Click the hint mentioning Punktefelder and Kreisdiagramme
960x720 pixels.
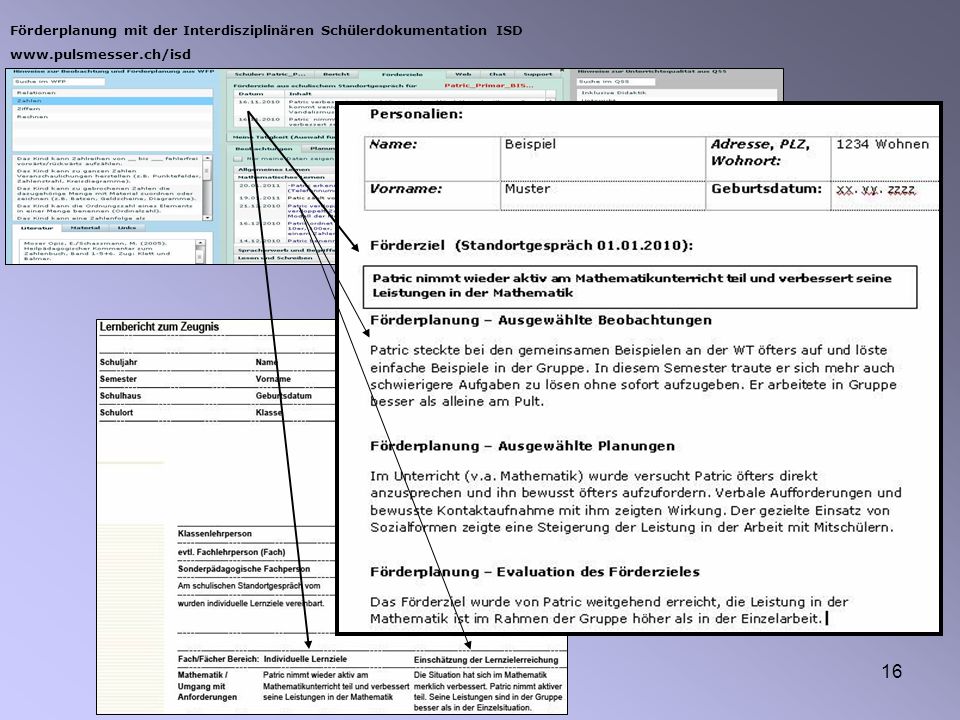(108, 176)
